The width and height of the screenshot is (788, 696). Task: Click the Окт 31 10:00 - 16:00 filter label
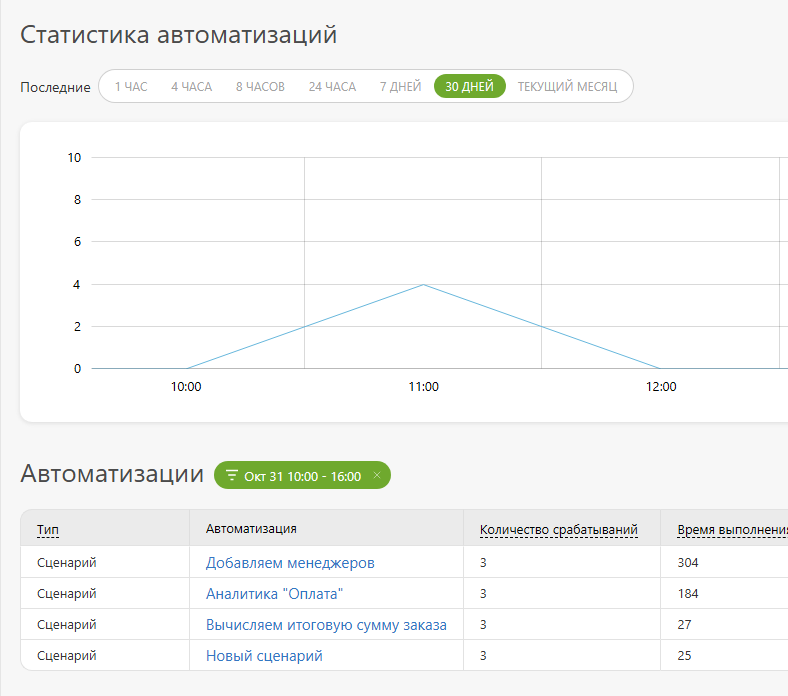303,476
